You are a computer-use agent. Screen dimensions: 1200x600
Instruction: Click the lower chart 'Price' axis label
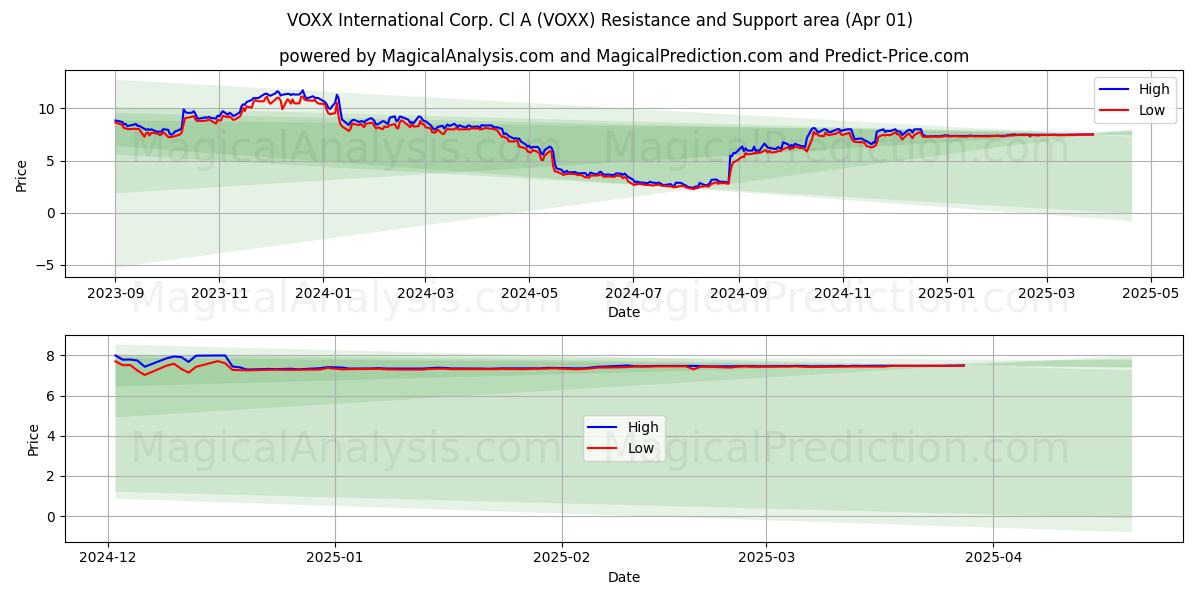[34, 439]
